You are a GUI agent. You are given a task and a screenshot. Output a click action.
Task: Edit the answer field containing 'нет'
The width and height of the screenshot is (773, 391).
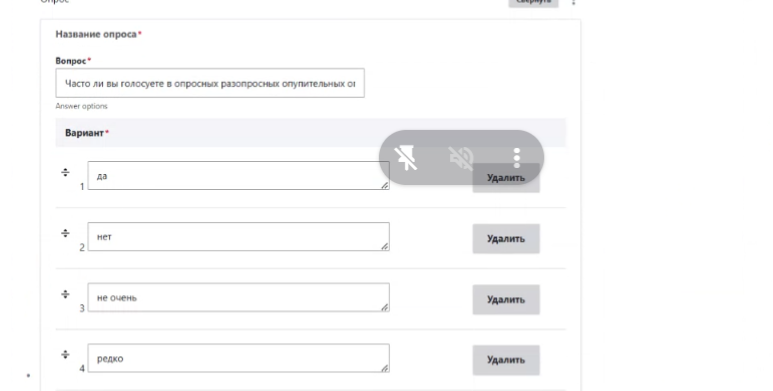coord(239,237)
